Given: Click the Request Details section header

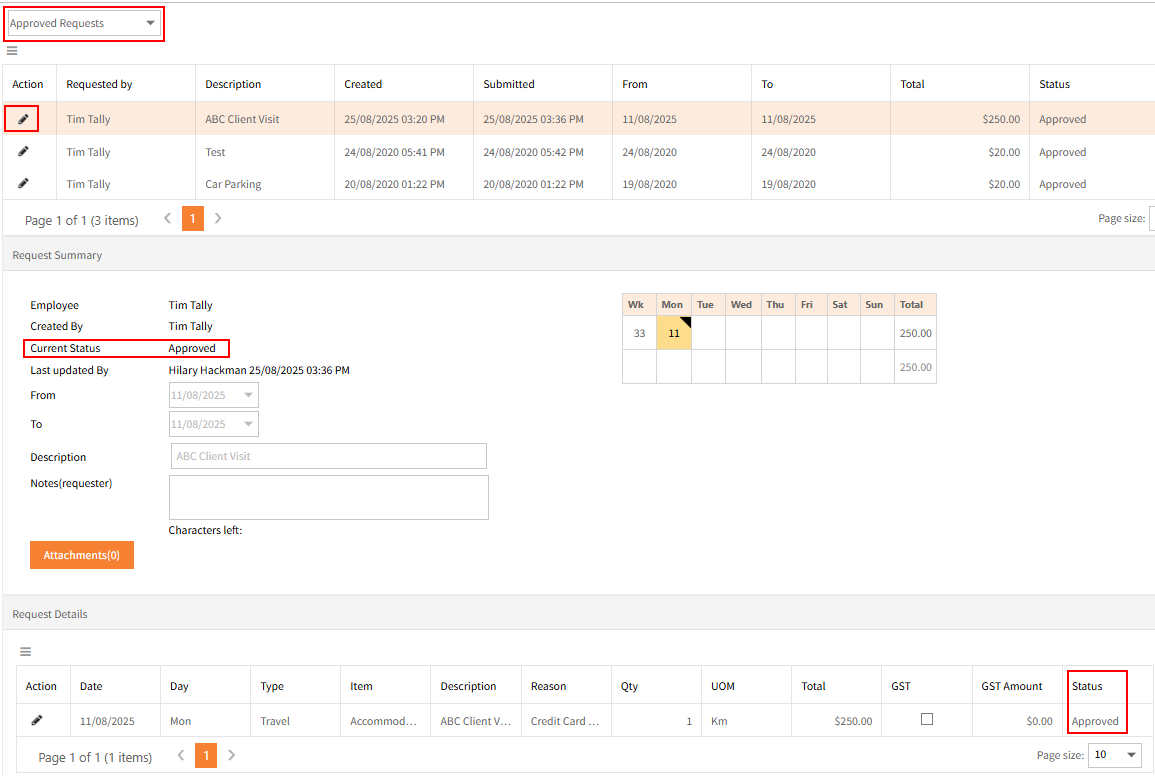Looking at the screenshot, I should (49, 614).
